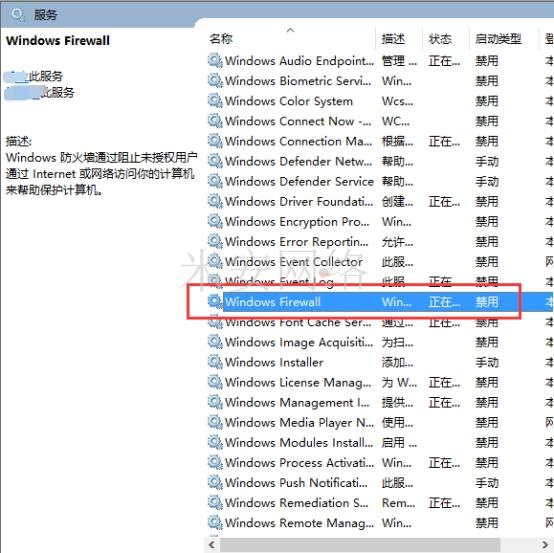554x553 pixels.
Task: Click the services magnifier icon in header
Action: tap(17, 14)
